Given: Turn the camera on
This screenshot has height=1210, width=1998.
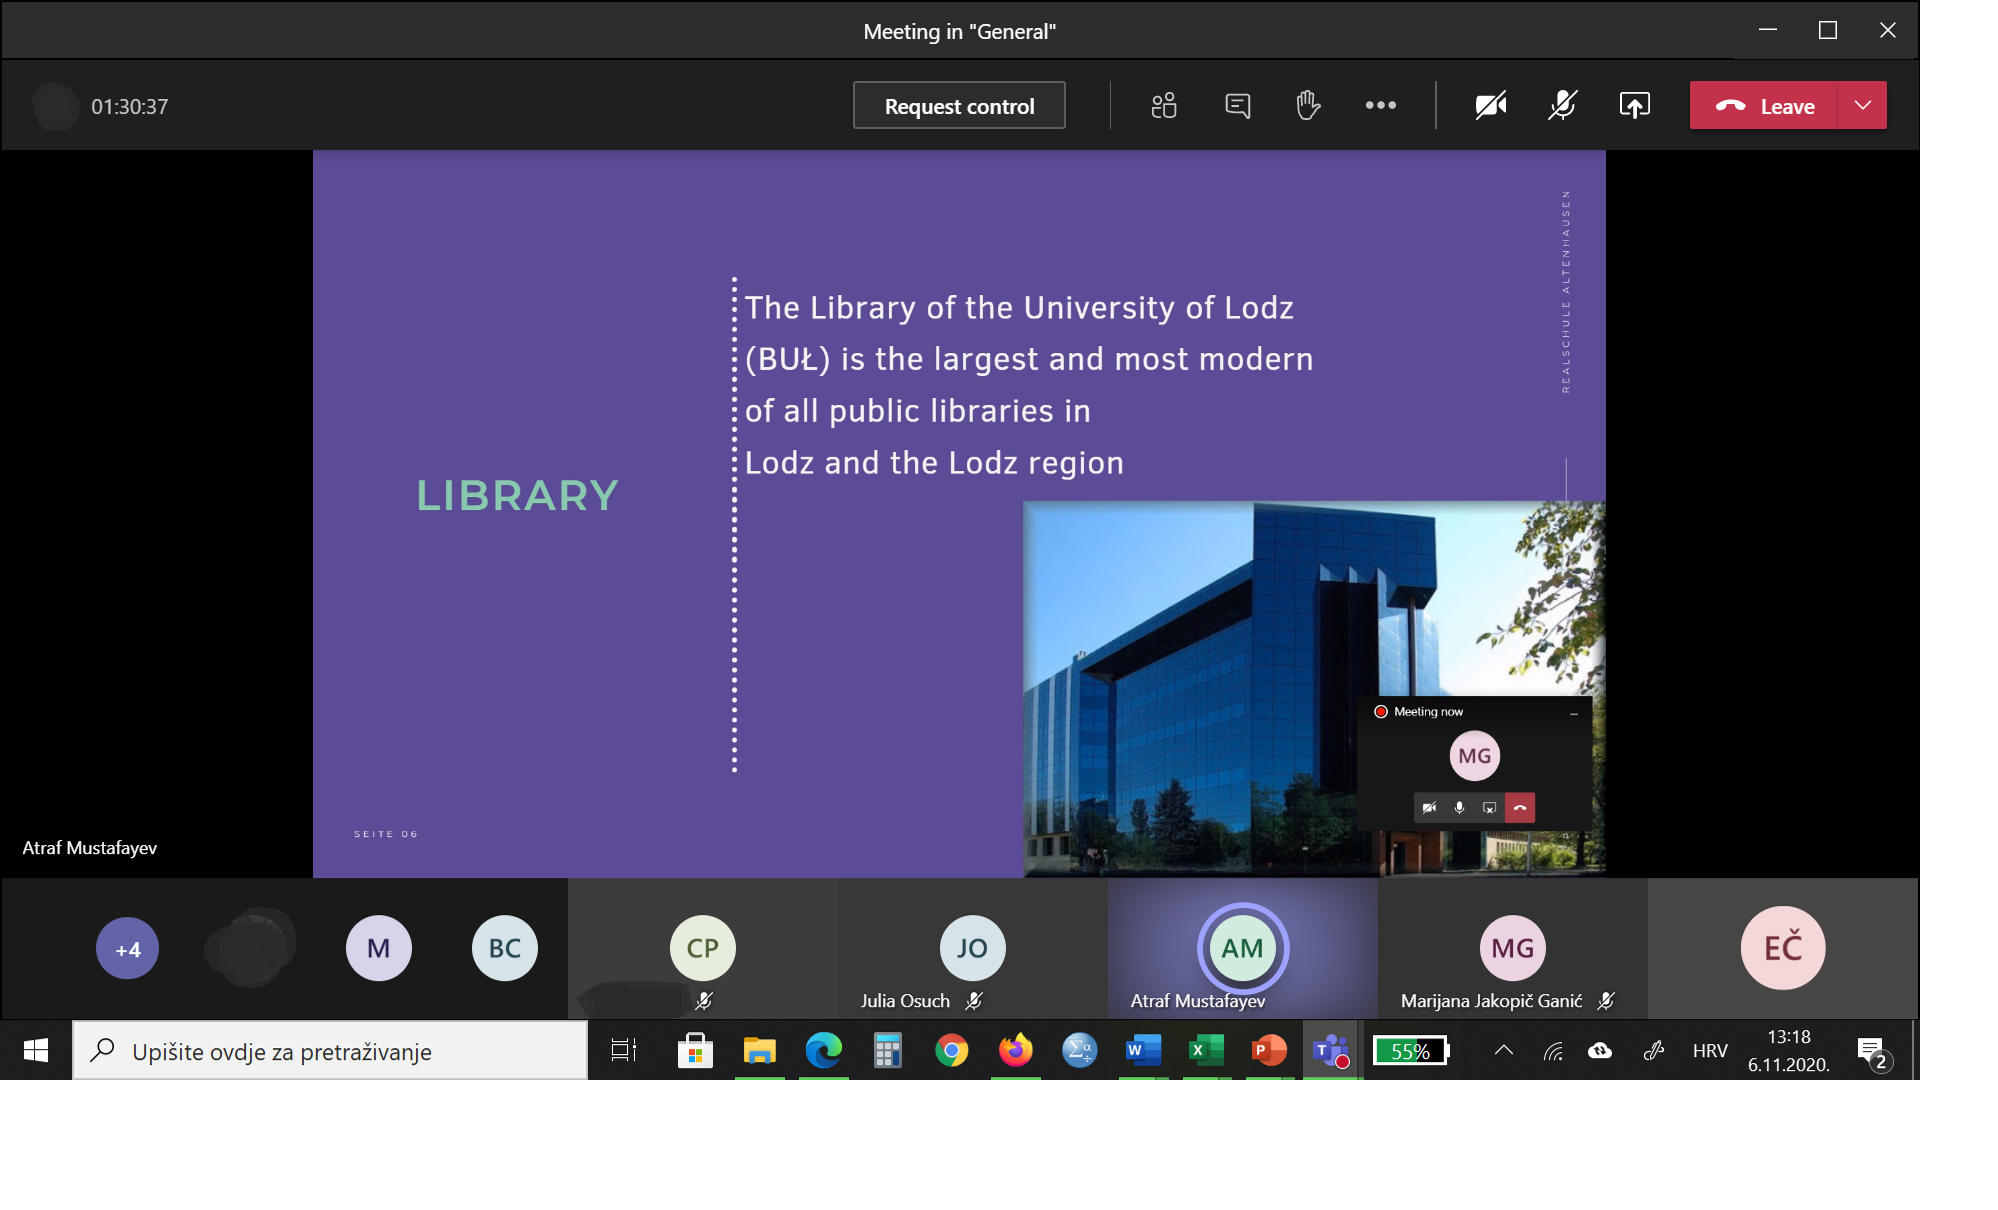Looking at the screenshot, I should [1490, 106].
